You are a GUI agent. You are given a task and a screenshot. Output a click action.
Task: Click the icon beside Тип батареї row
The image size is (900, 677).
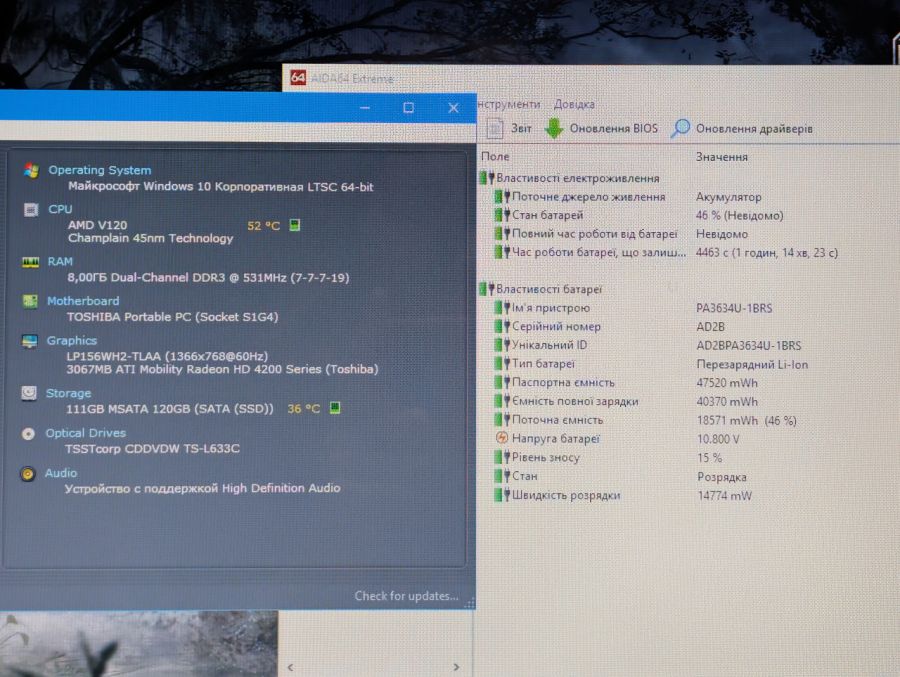coord(503,363)
